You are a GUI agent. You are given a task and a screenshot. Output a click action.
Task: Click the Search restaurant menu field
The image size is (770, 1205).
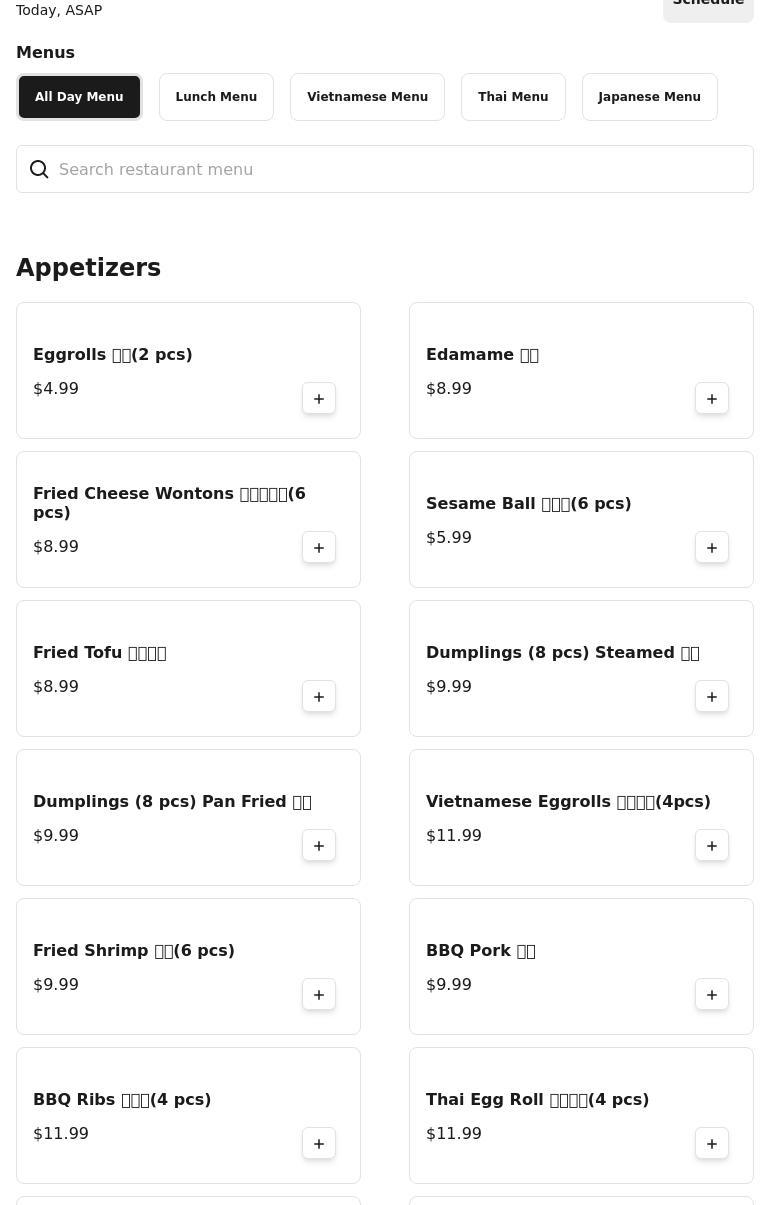385,169
